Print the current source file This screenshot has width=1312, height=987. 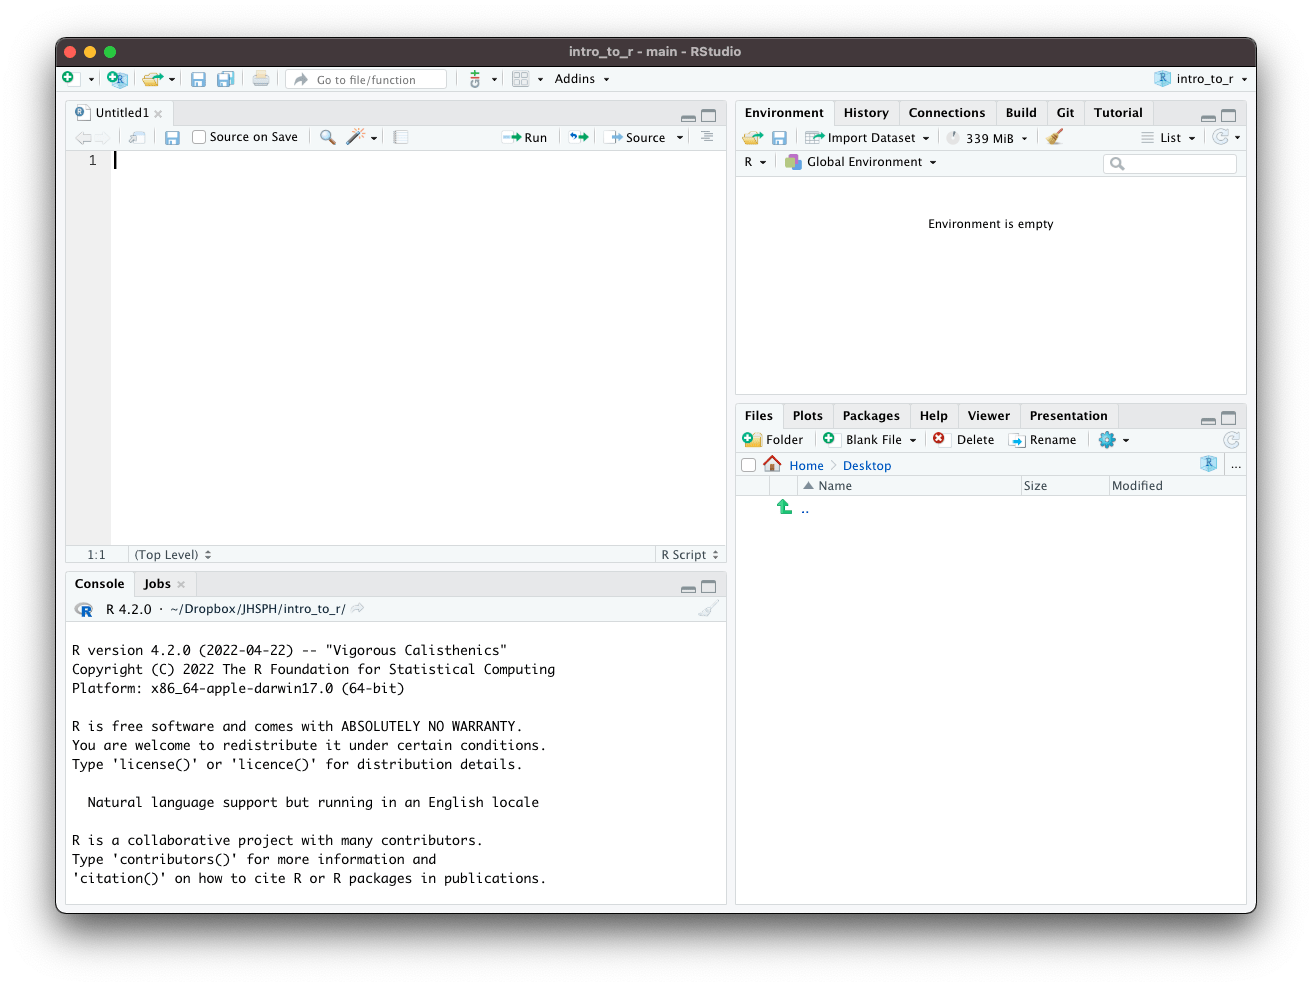[x=260, y=78]
